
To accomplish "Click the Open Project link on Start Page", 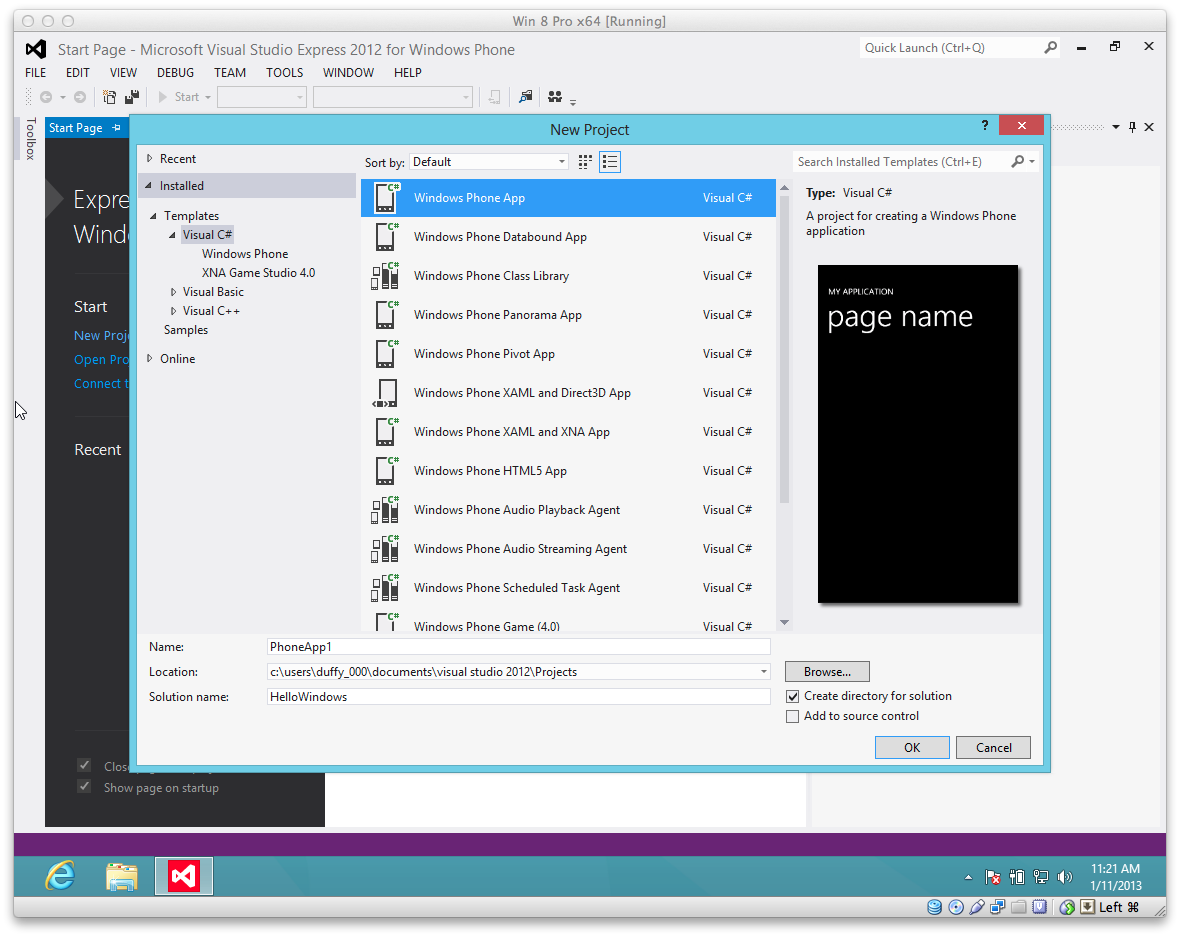I will click(x=102, y=360).
